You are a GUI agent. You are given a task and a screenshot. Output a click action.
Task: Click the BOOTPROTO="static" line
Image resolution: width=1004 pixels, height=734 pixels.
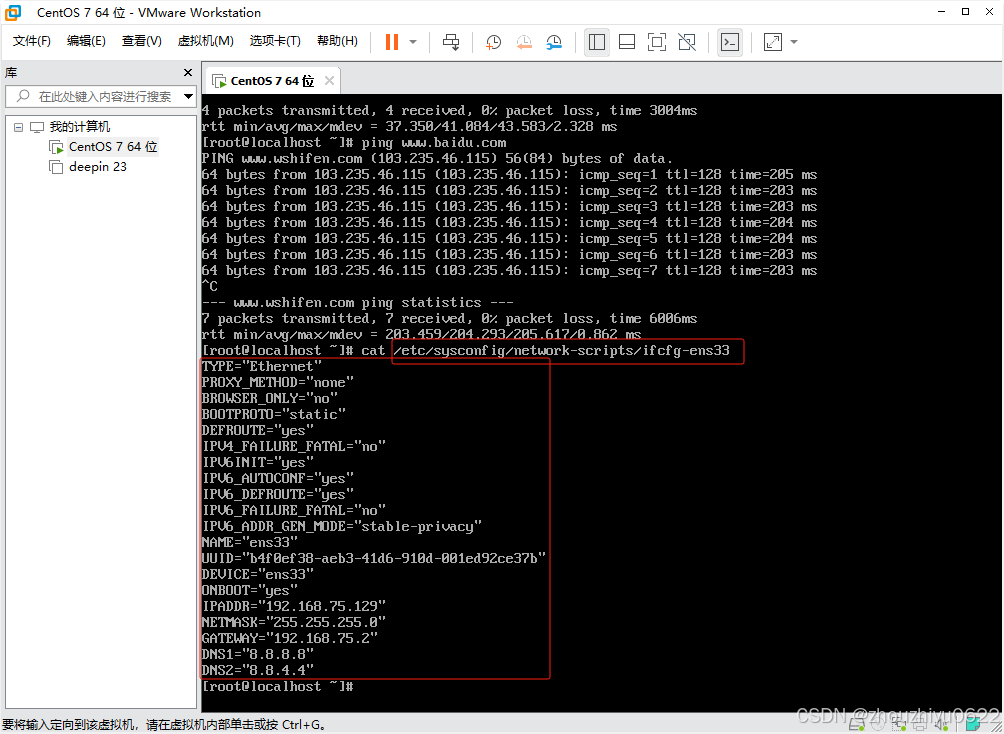274,414
